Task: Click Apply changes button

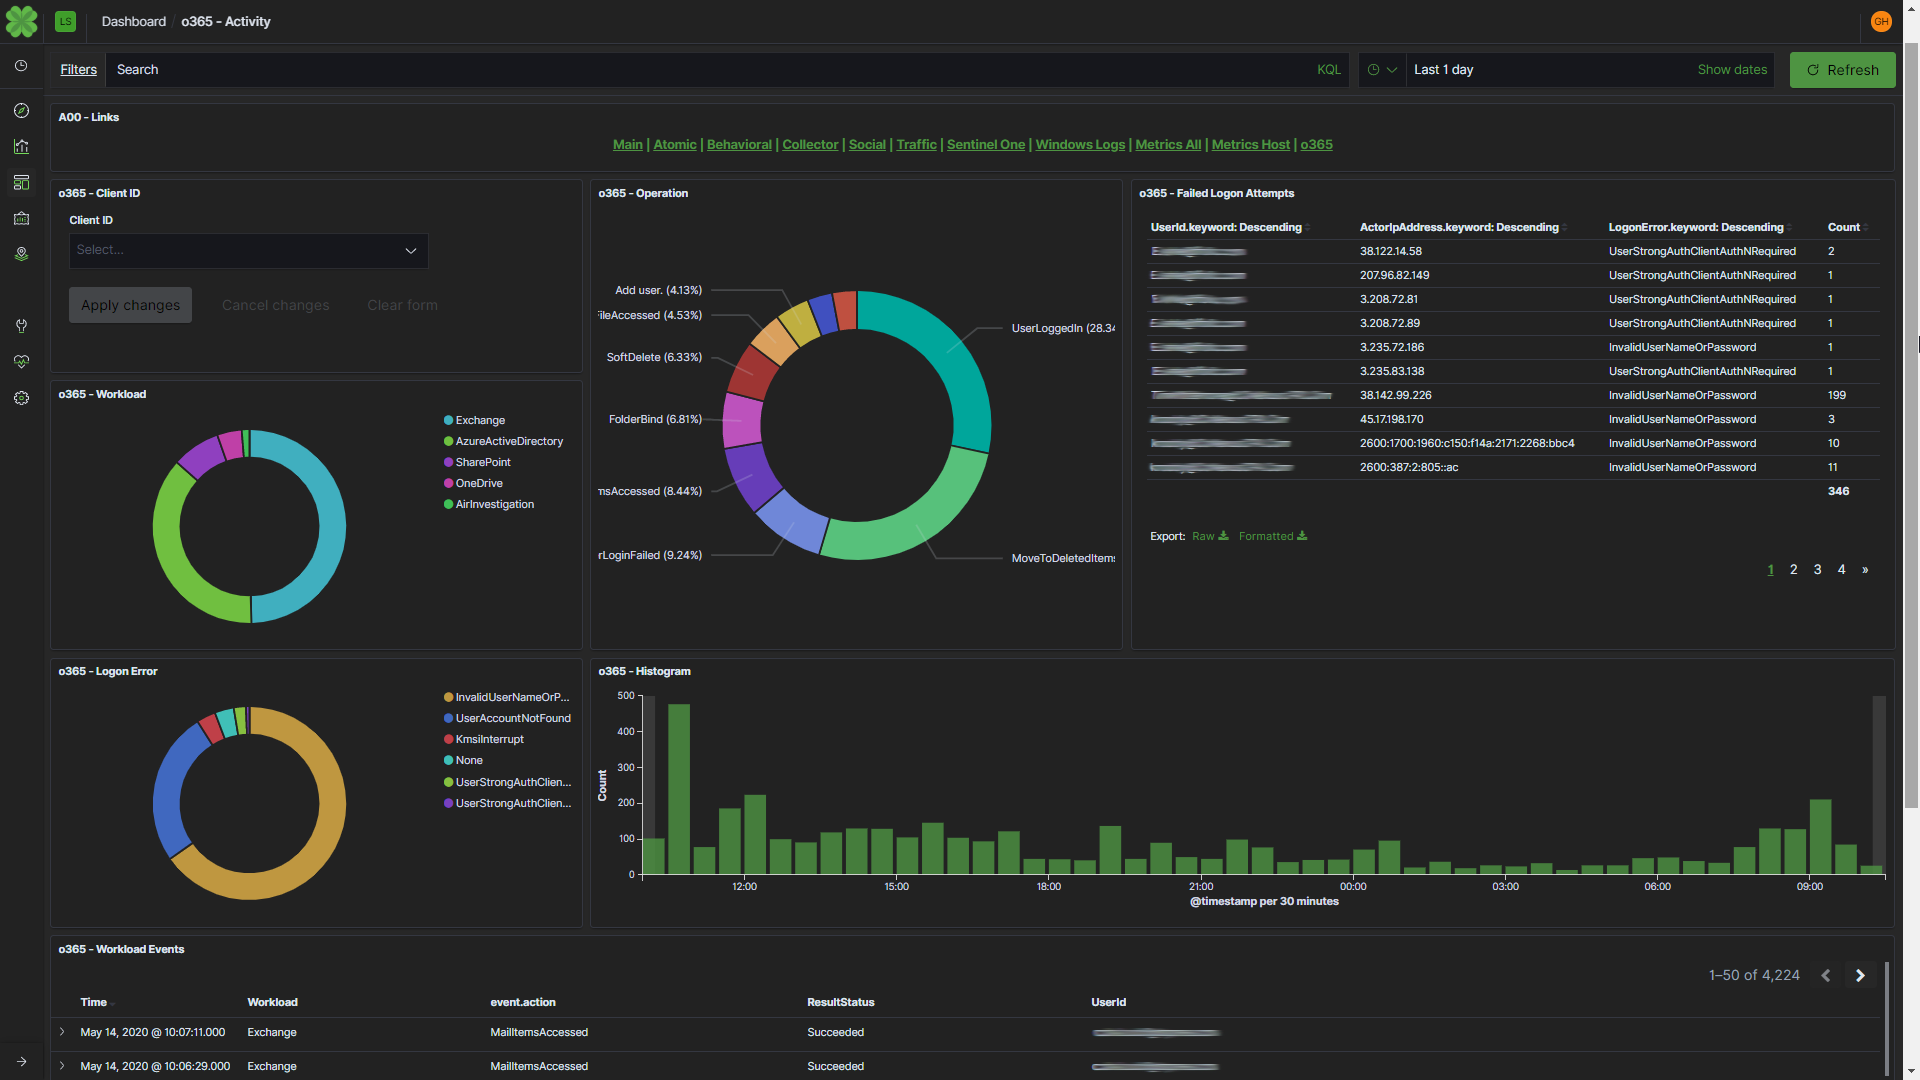Action: [130, 305]
